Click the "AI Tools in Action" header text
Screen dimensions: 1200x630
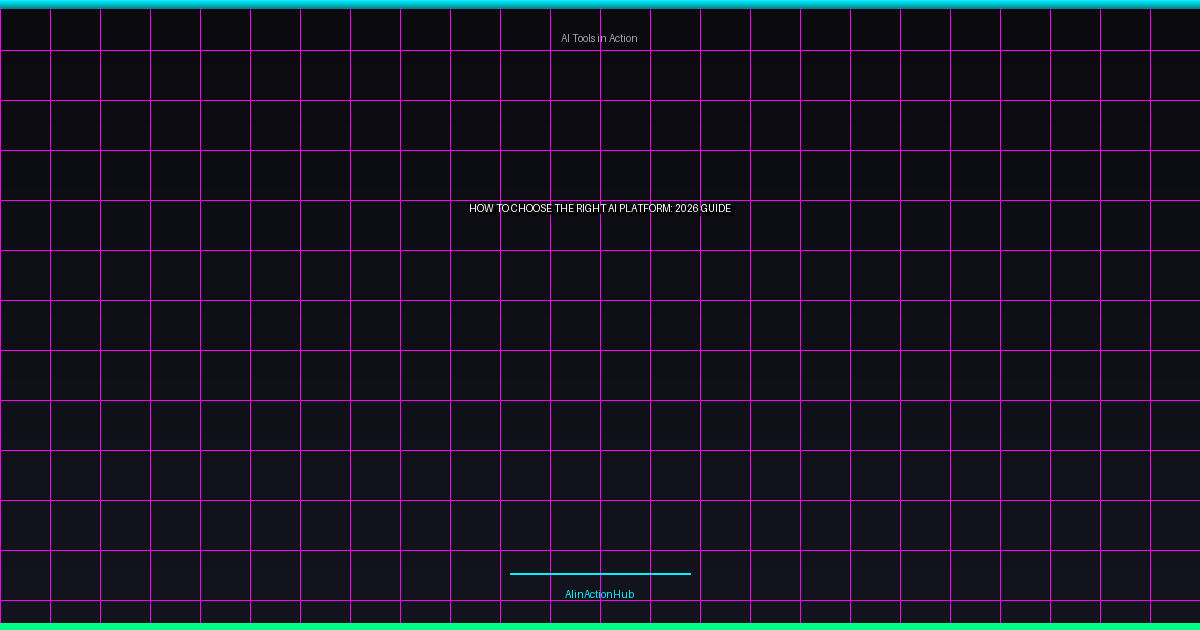(x=599, y=38)
